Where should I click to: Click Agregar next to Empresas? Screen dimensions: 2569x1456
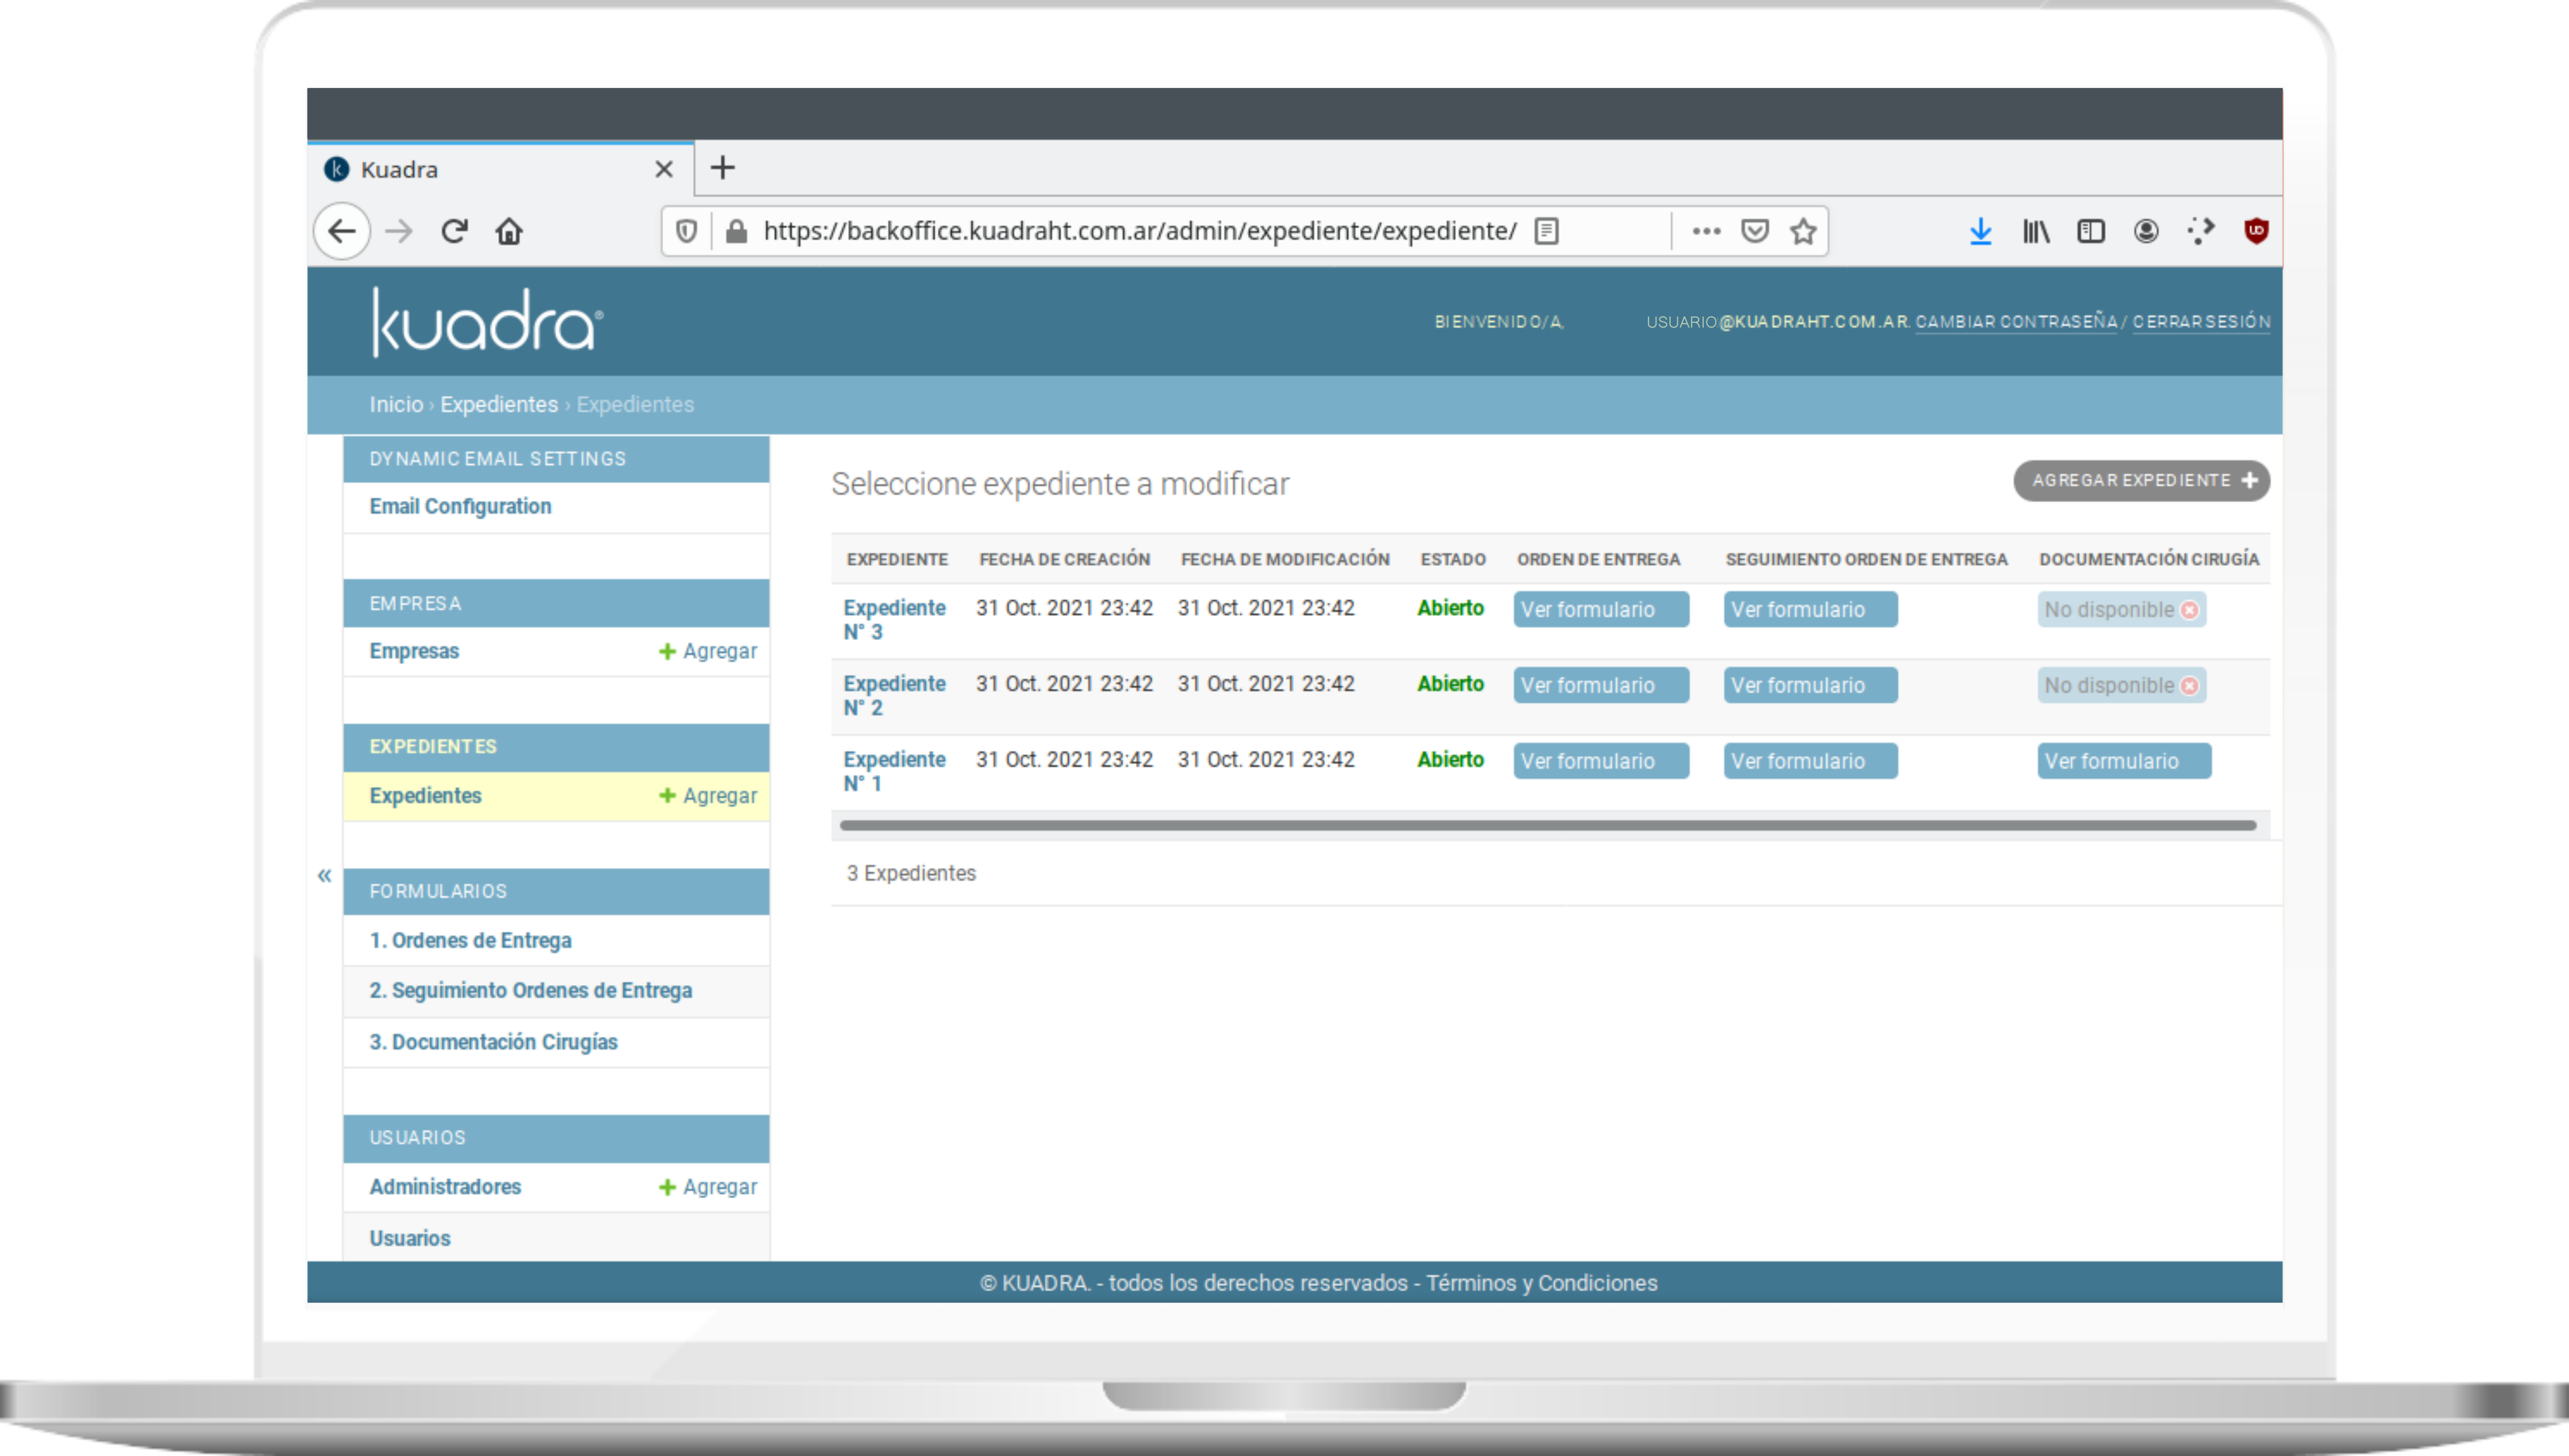click(x=708, y=651)
